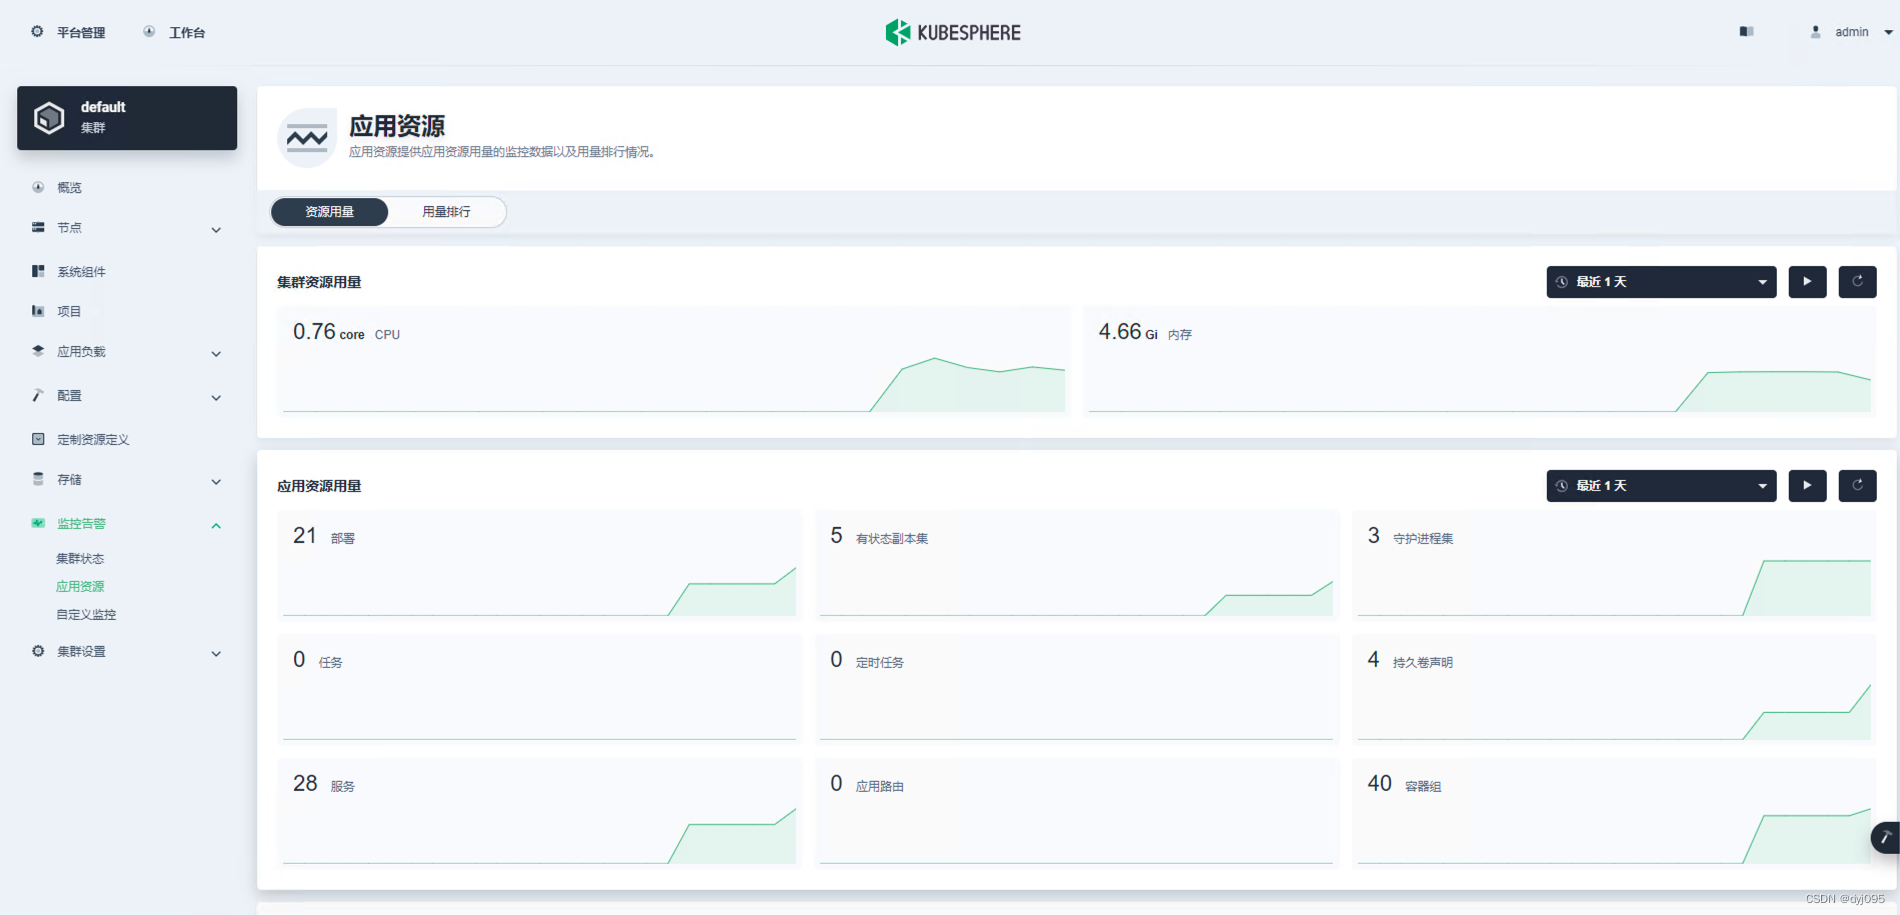Screen dimensions: 1900x915
Task: Select the default cluster card
Action: pos(127,118)
